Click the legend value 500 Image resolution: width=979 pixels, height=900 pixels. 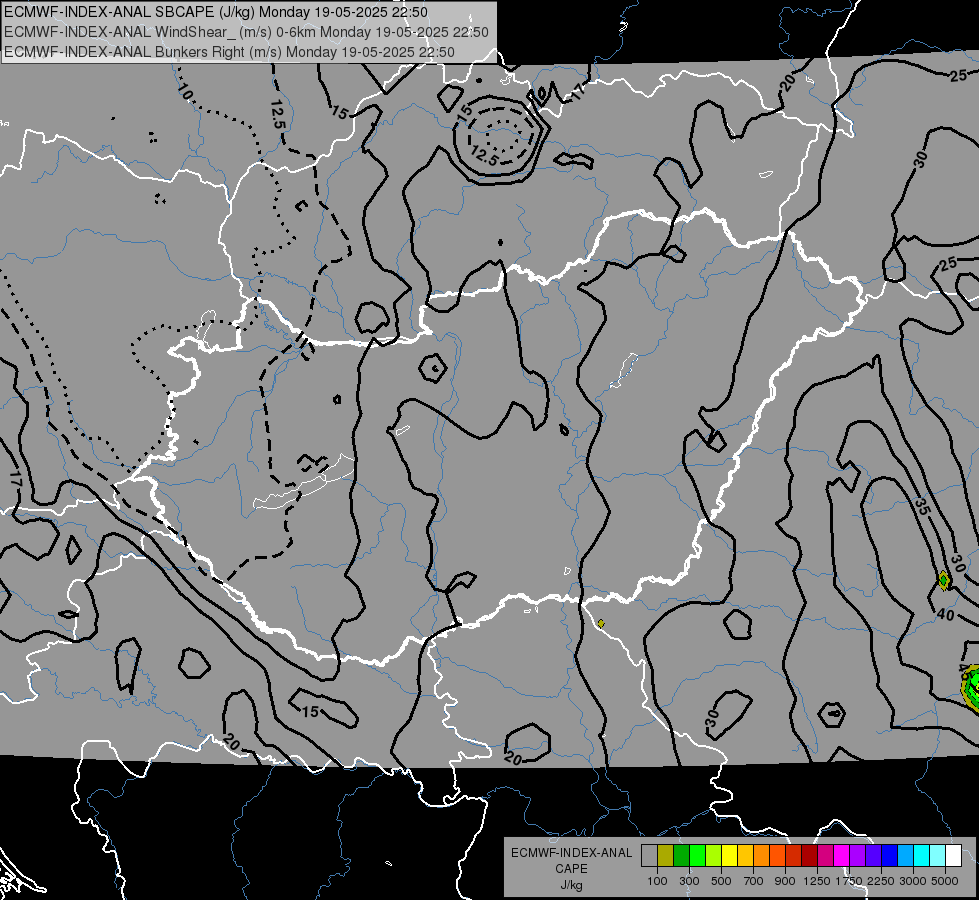click(721, 881)
